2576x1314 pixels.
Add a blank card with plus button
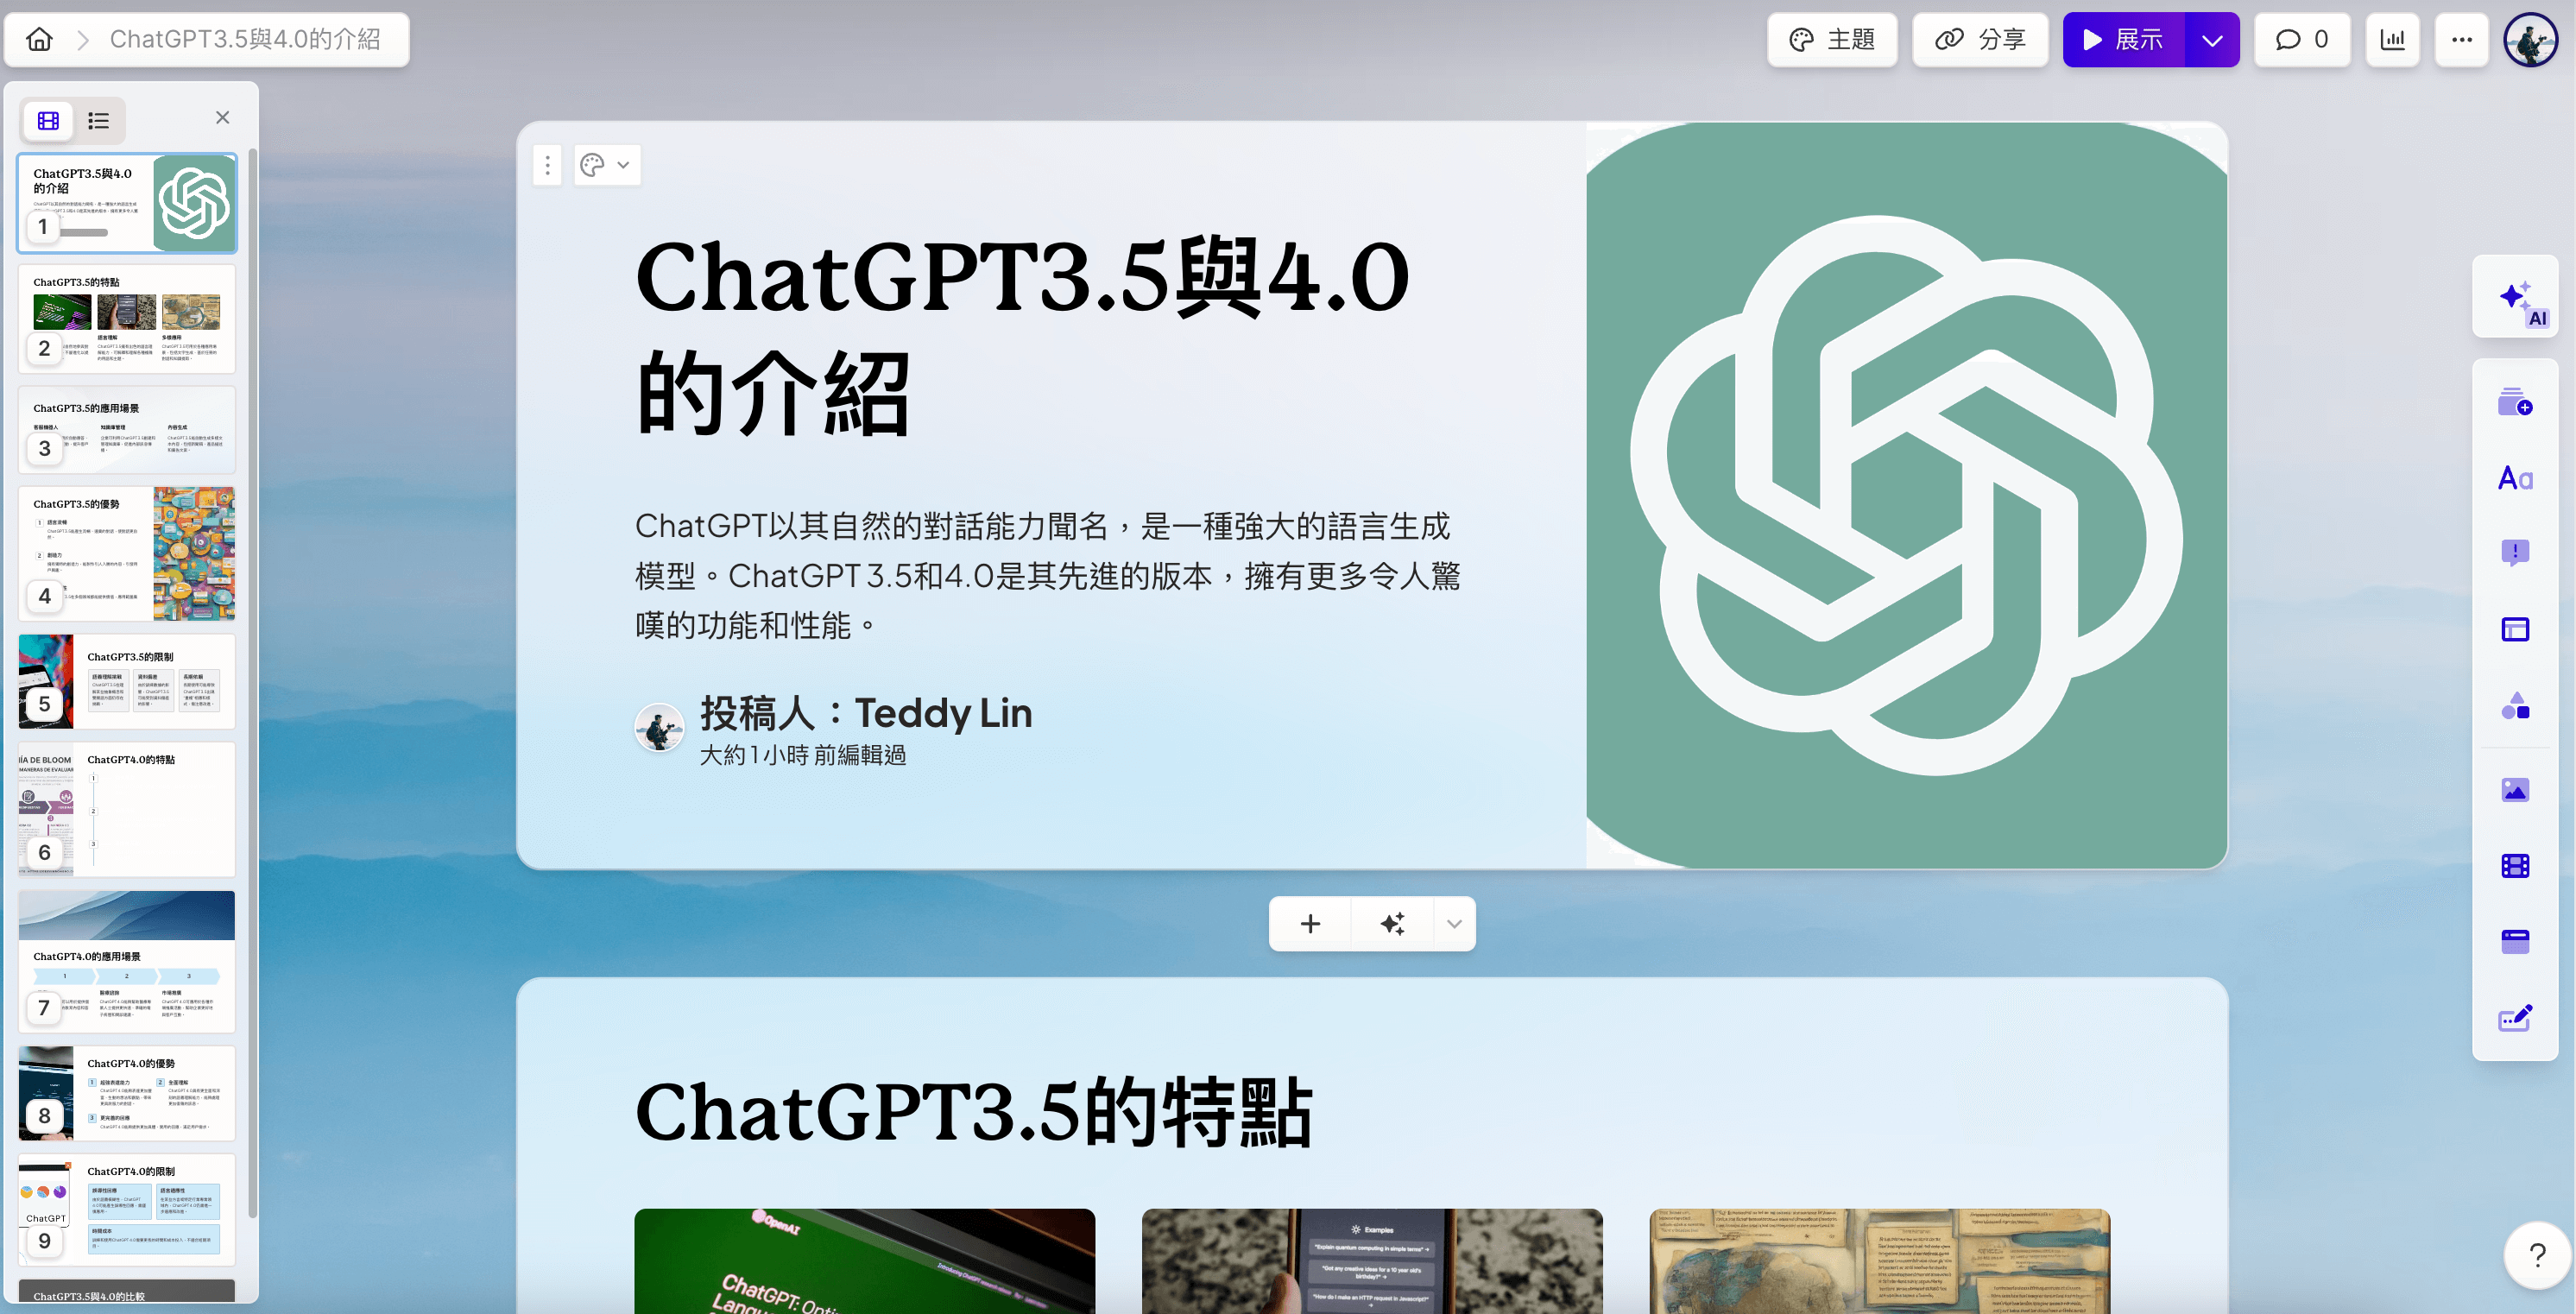[1310, 924]
